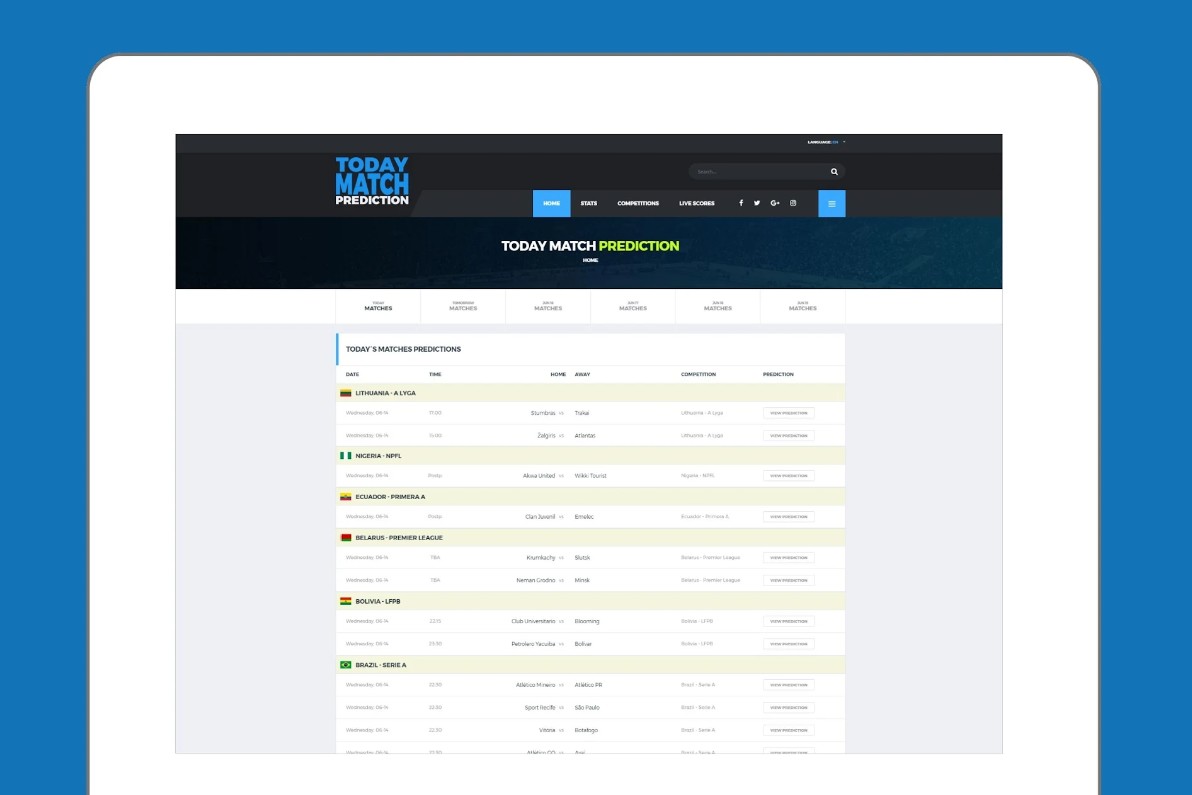
Task: Click the Neman Grodno team name
Action: click(536, 581)
